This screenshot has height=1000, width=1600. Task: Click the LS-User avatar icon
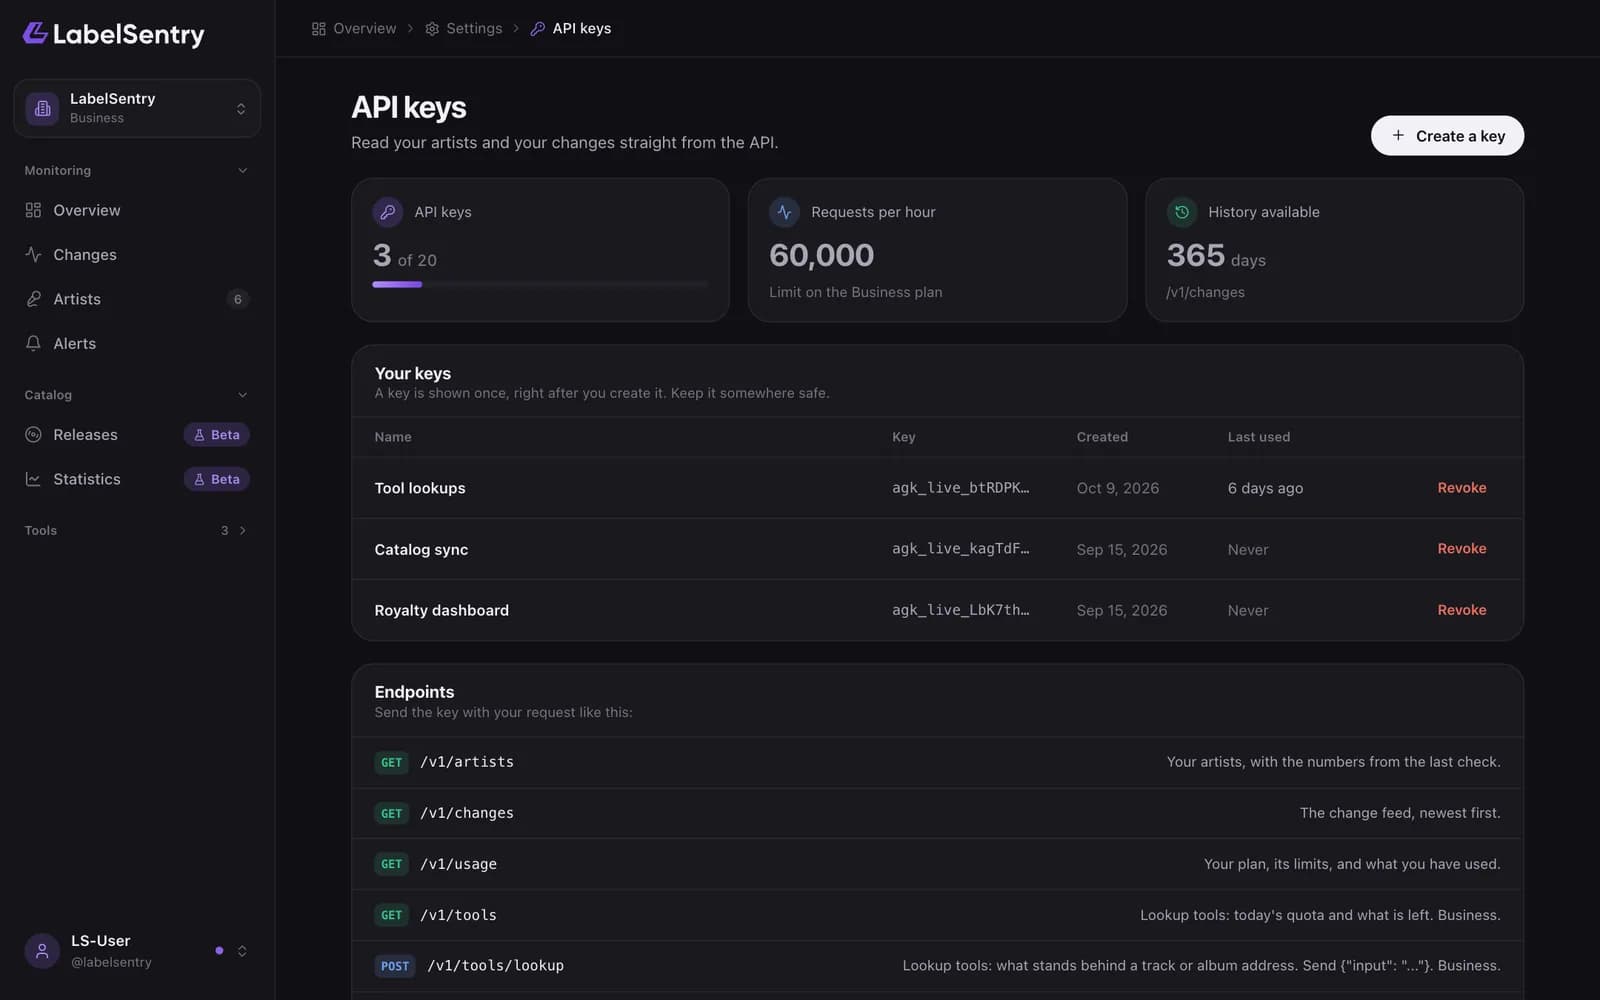tap(42, 951)
